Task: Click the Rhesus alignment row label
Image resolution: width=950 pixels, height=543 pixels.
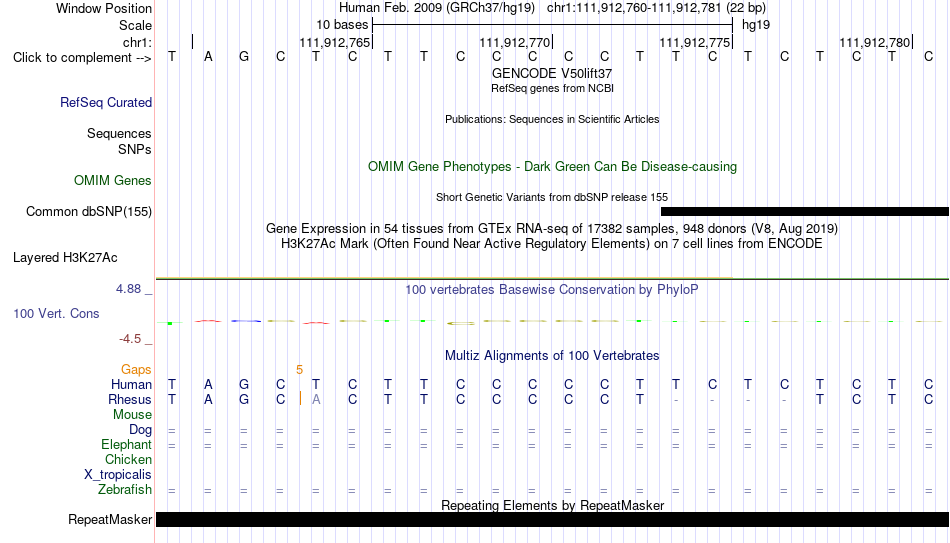Action: 130,400
